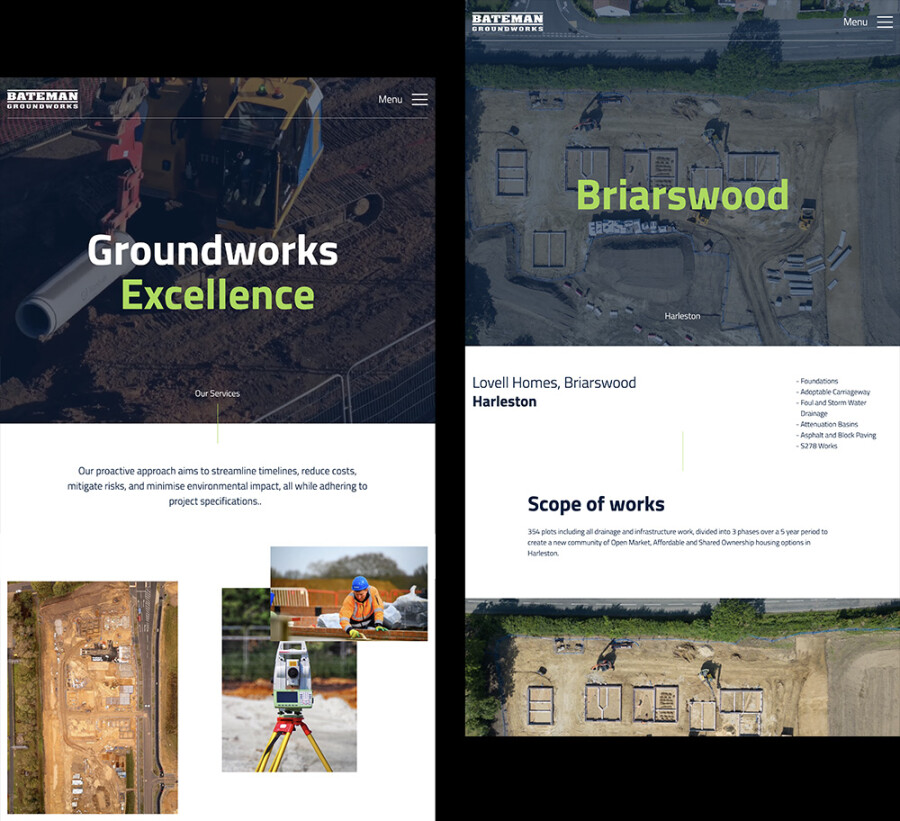Click the Briarswood page heading
Image resolution: width=900 pixels, height=821 pixels.
click(x=682, y=196)
